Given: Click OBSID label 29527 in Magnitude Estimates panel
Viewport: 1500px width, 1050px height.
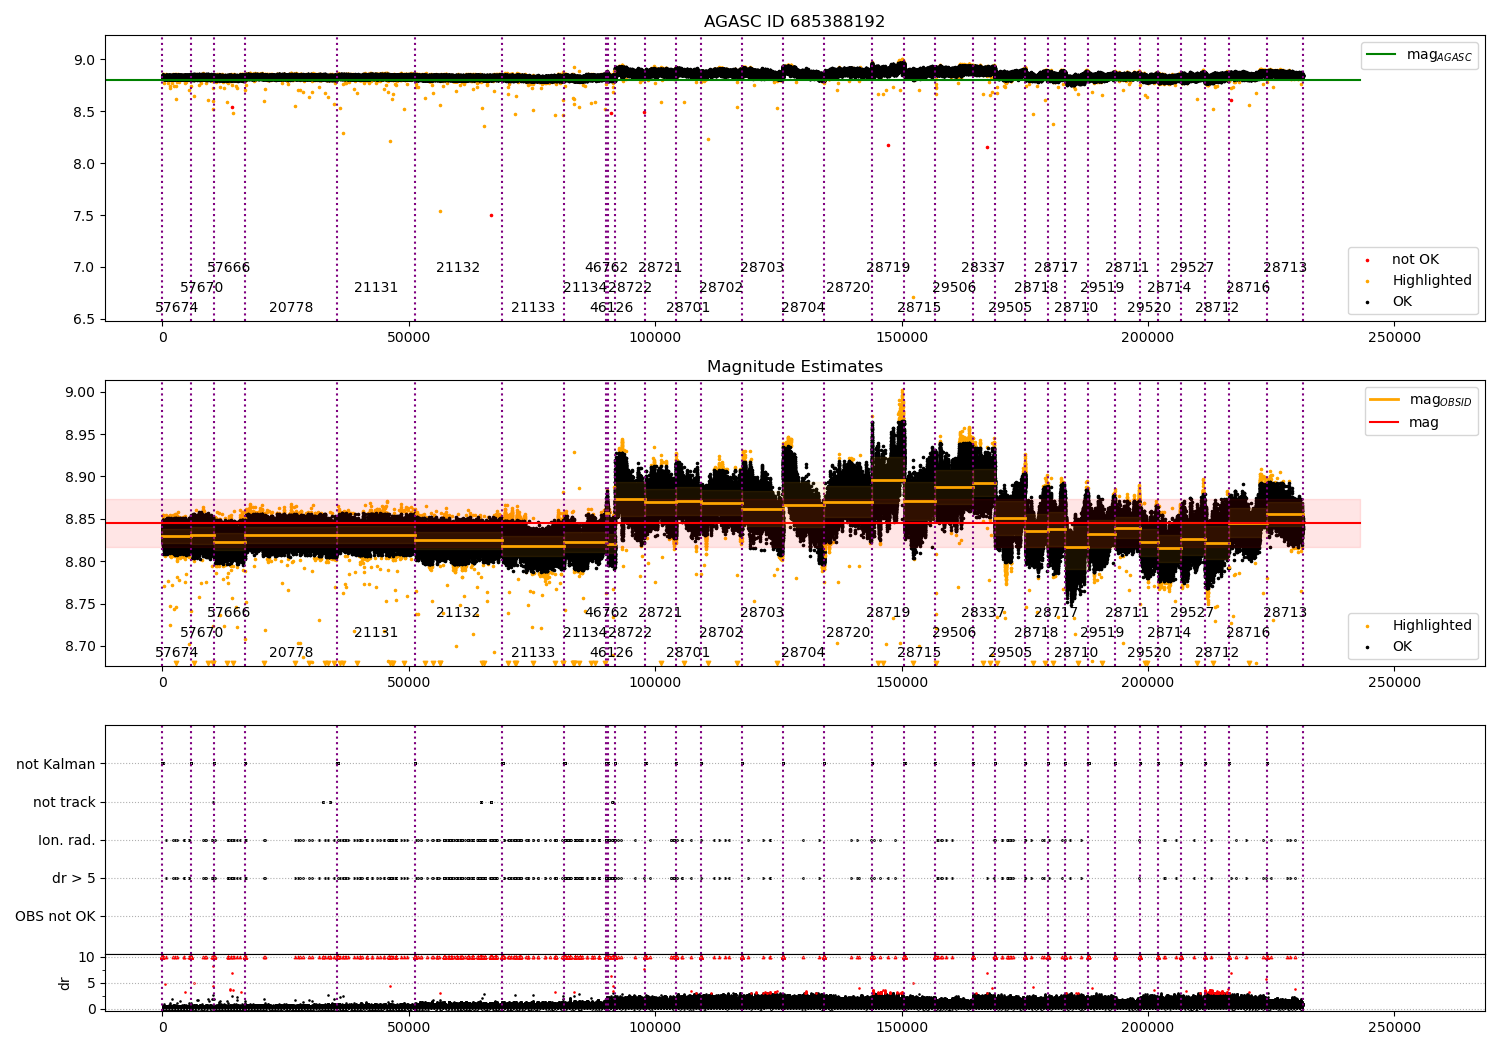Looking at the screenshot, I should 1192,612.
